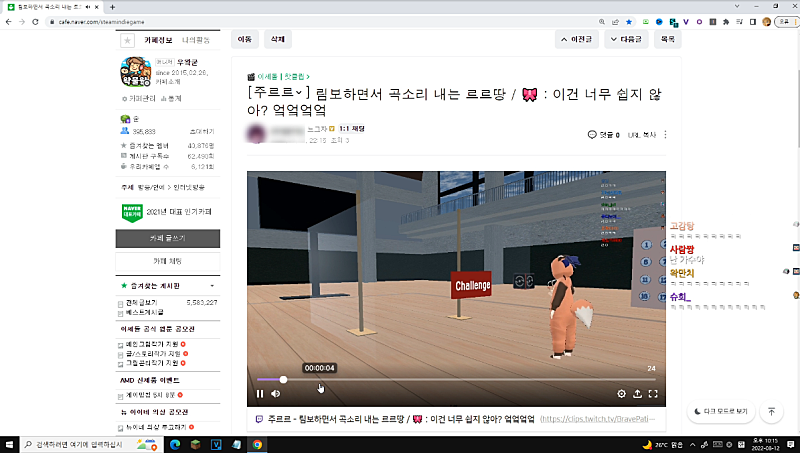The width and height of the screenshot is (800, 453).
Task: Open a new browser tab
Action: pyautogui.click(x=112, y=7)
